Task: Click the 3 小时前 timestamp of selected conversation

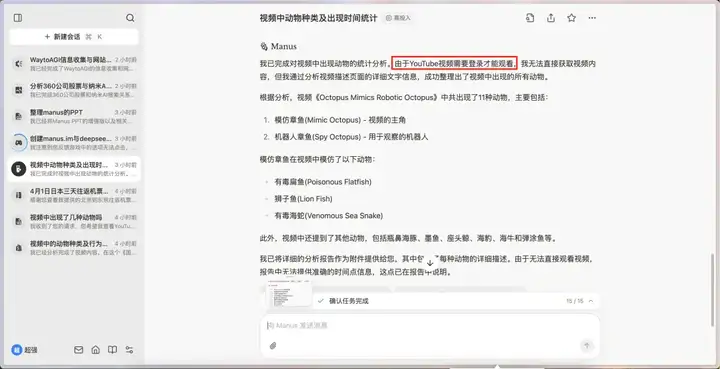Action: 126,165
